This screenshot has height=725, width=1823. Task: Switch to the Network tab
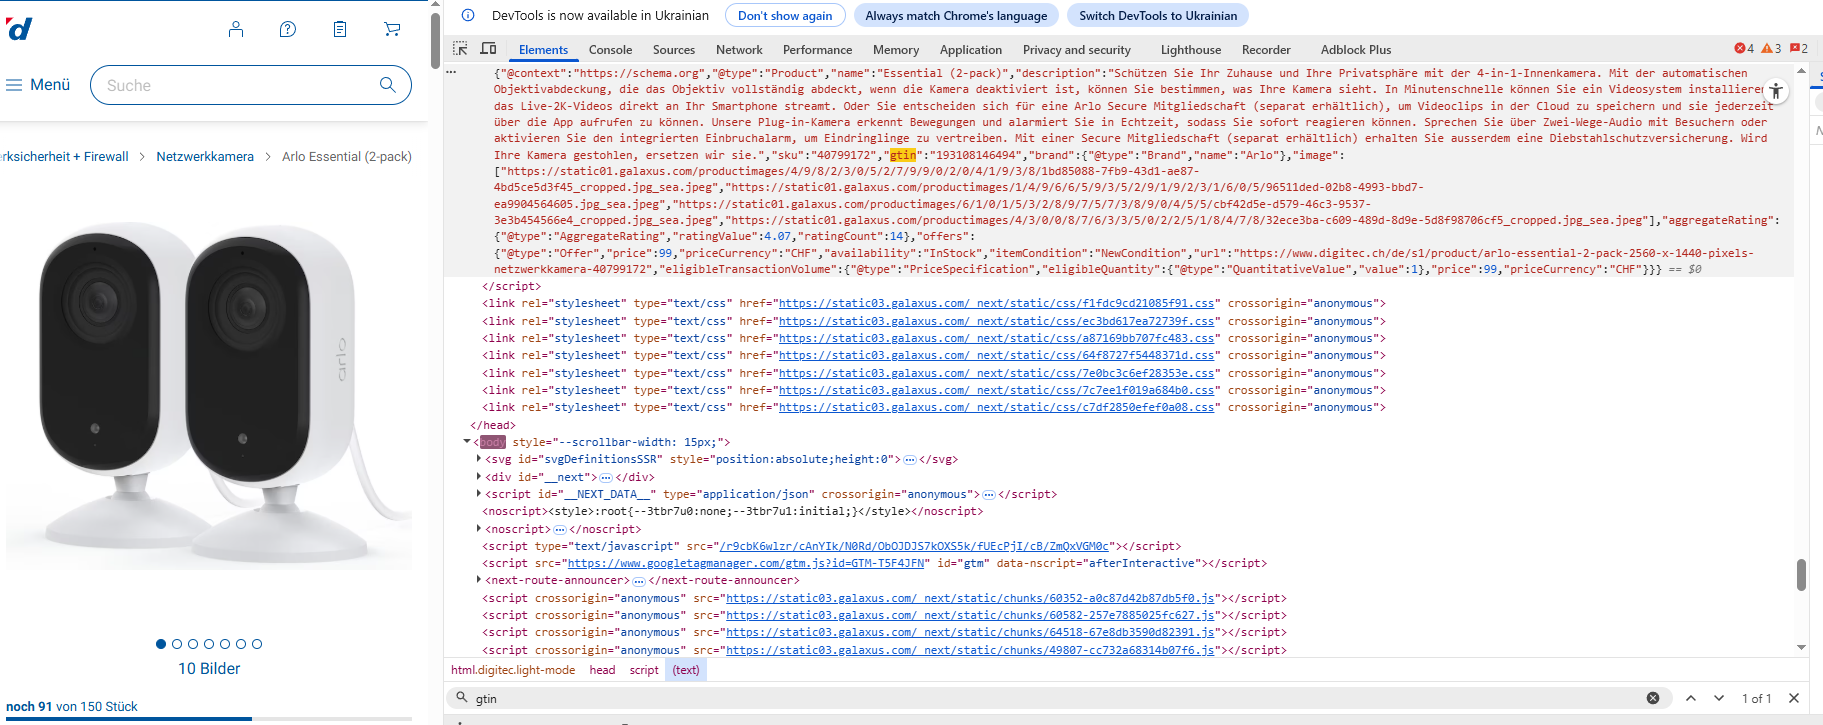(739, 50)
